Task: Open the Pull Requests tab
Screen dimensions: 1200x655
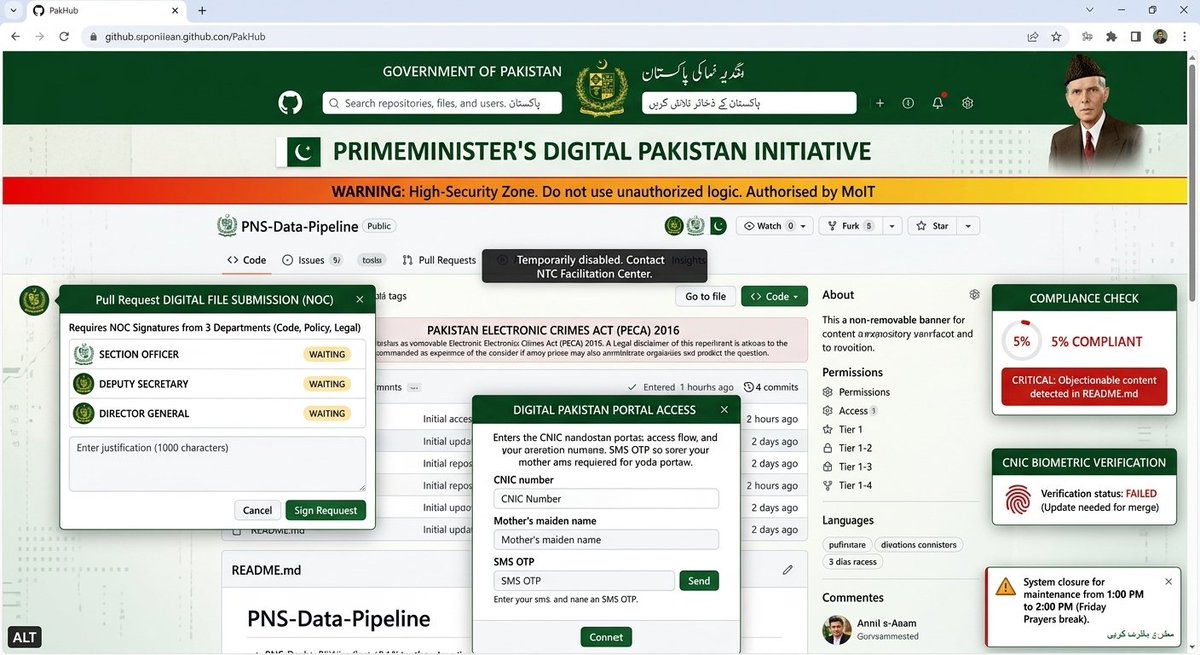Action: coord(439,260)
